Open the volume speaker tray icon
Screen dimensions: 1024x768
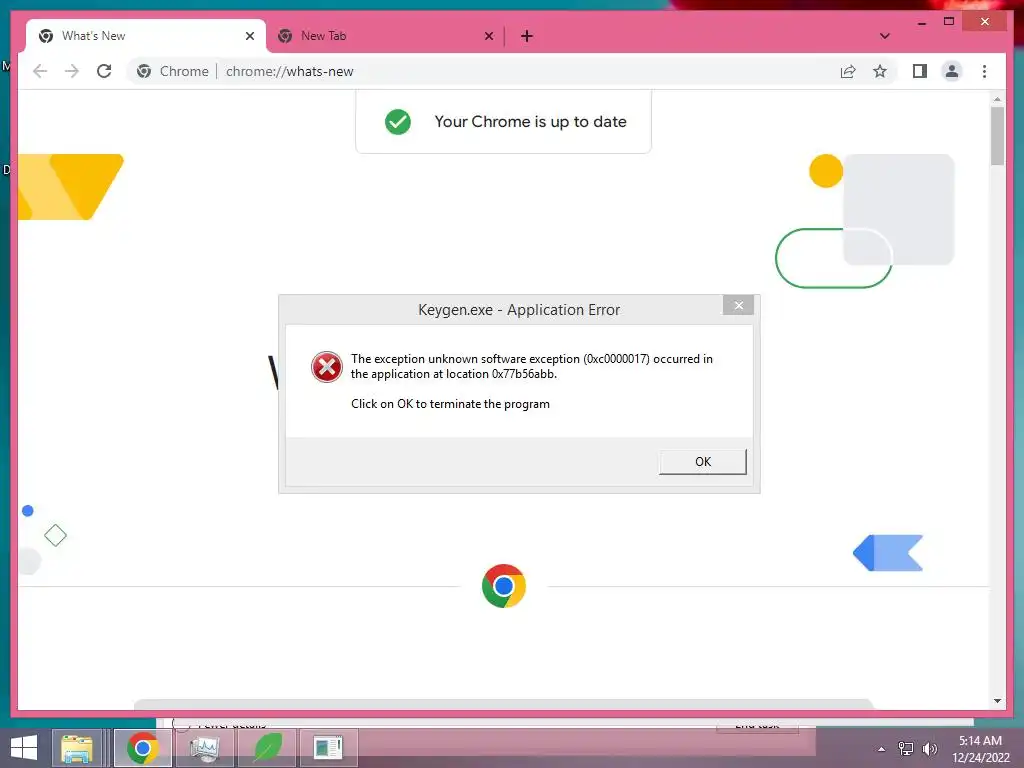[x=929, y=749]
